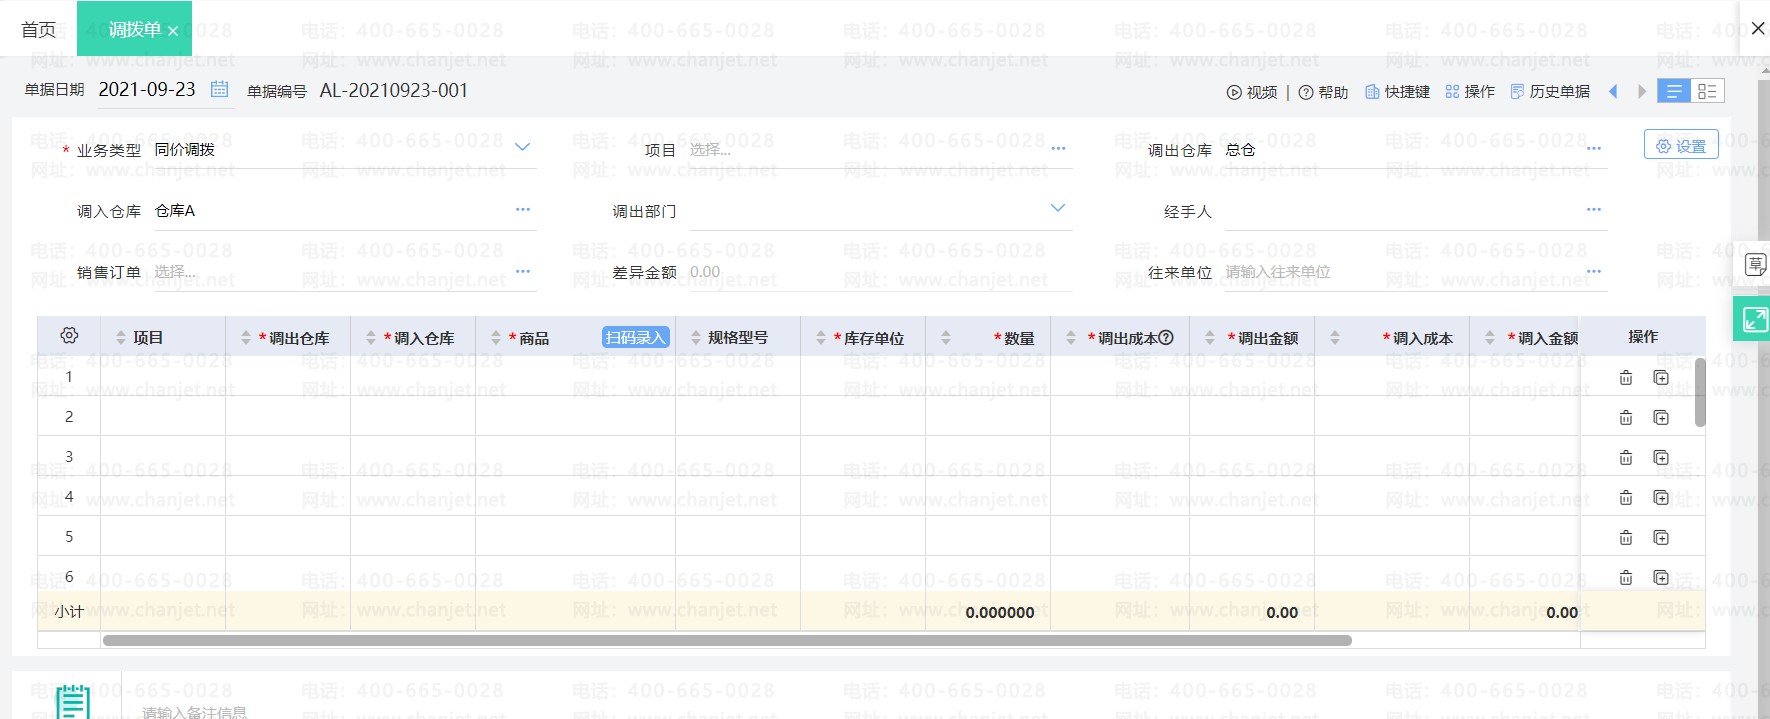This screenshot has height=719, width=1770.
Task: Click the help button
Action: 1323,92
